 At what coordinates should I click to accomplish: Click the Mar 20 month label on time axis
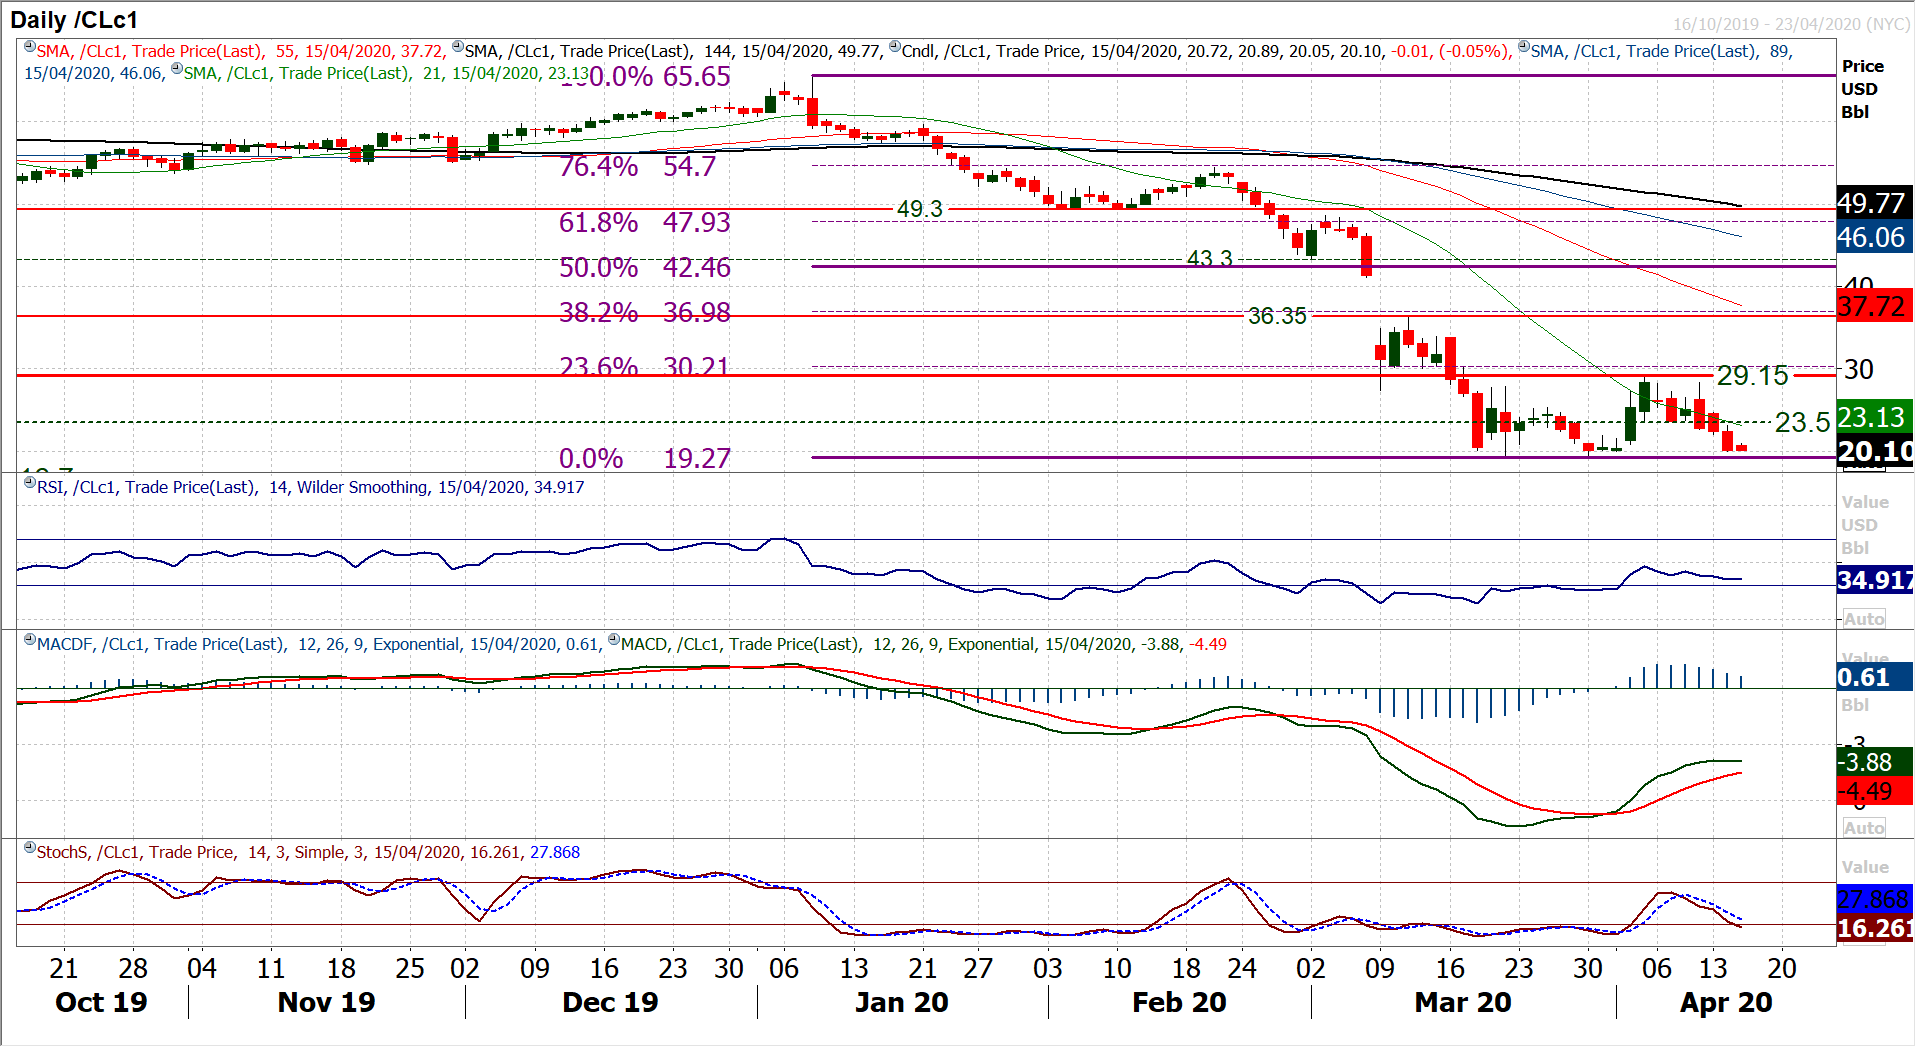pyautogui.click(x=1463, y=1002)
